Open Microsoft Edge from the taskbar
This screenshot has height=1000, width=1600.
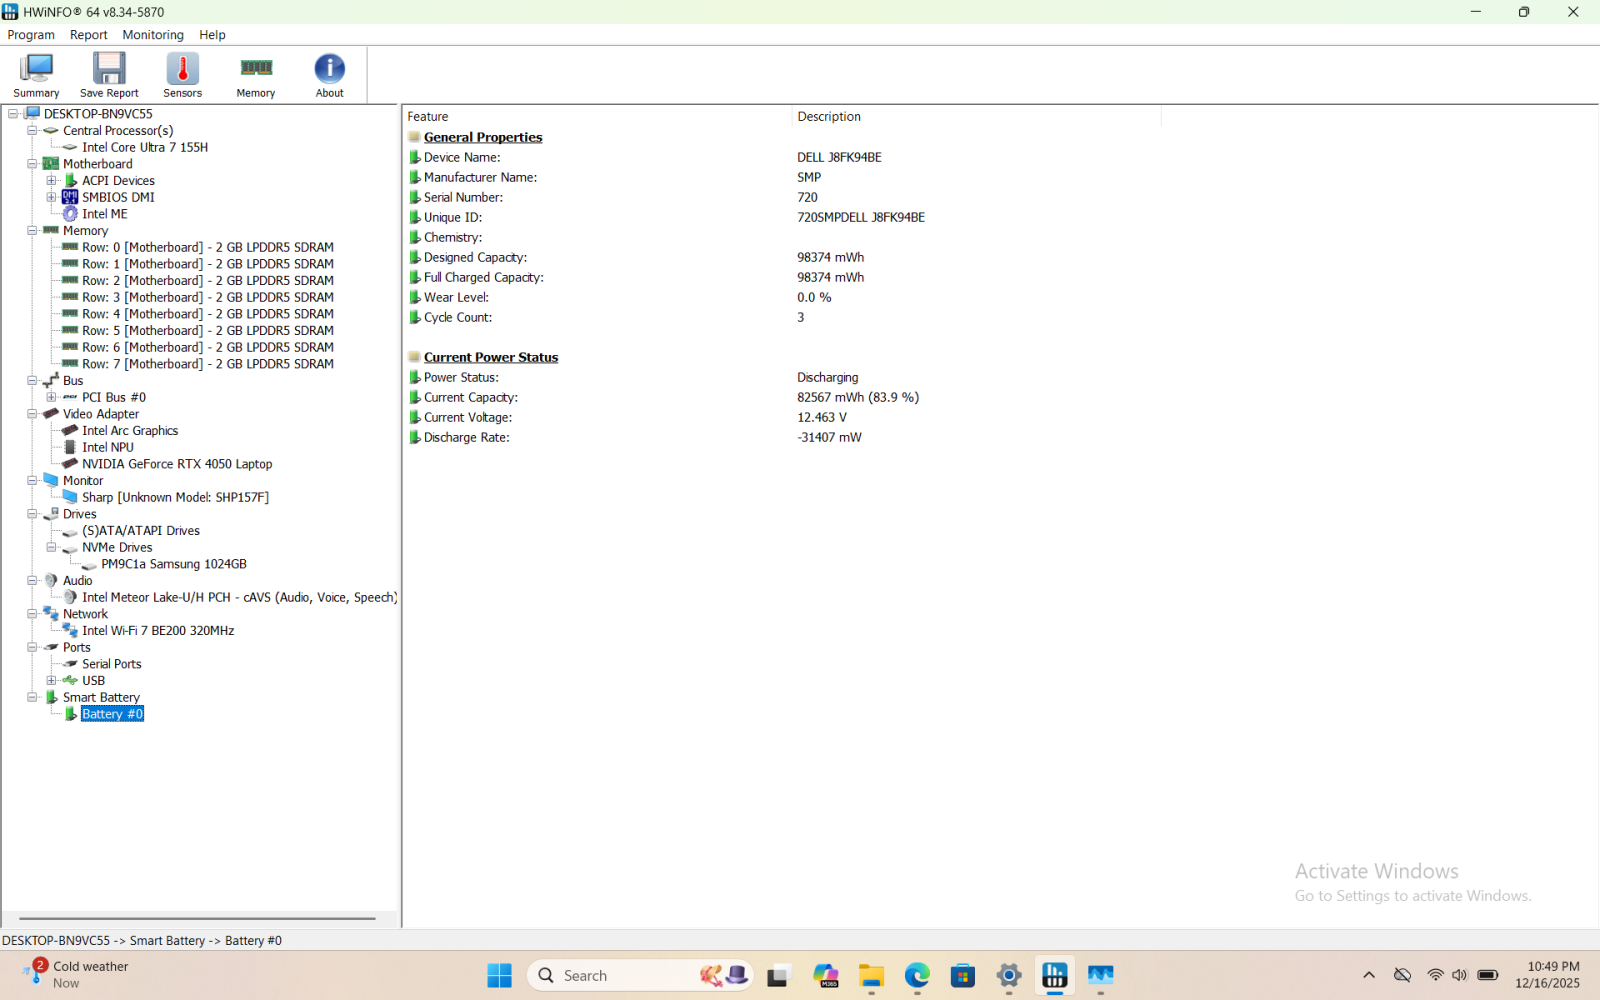coord(917,975)
